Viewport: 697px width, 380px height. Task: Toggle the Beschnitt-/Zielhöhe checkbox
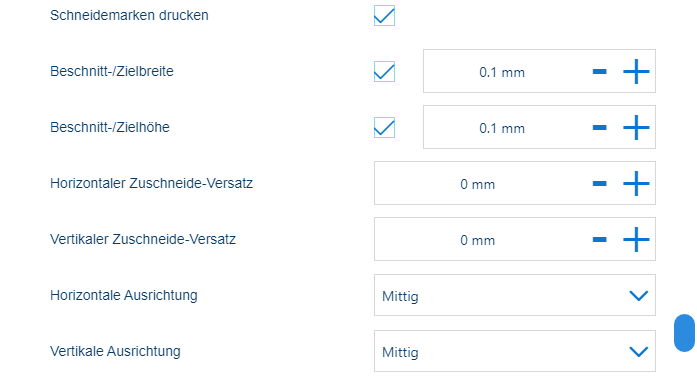coord(385,128)
